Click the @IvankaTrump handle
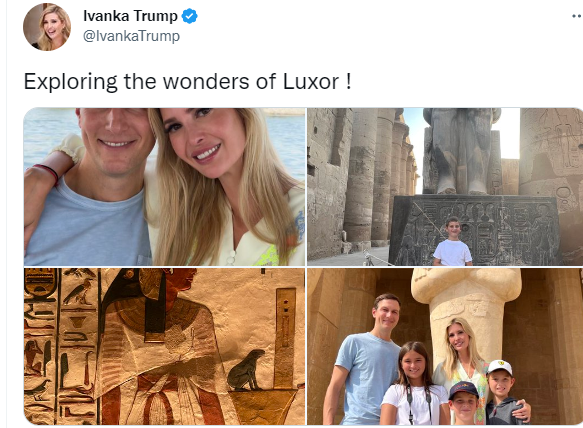Image resolution: width=583 pixels, height=428 pixels. point(131,36)
